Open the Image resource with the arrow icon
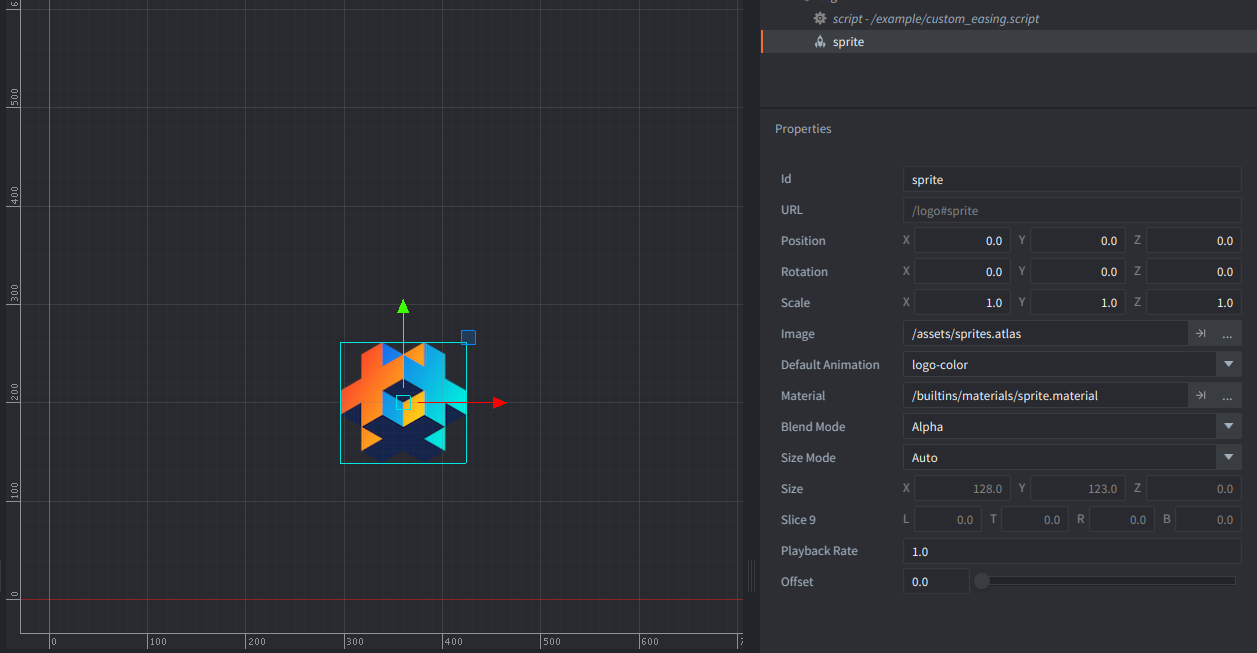The width and height of the screenshot is (1257, 653). 1201,334
